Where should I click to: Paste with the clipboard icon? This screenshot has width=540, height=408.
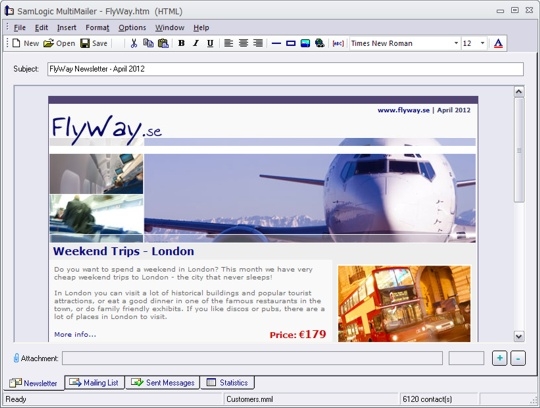[x=163, y=43]
